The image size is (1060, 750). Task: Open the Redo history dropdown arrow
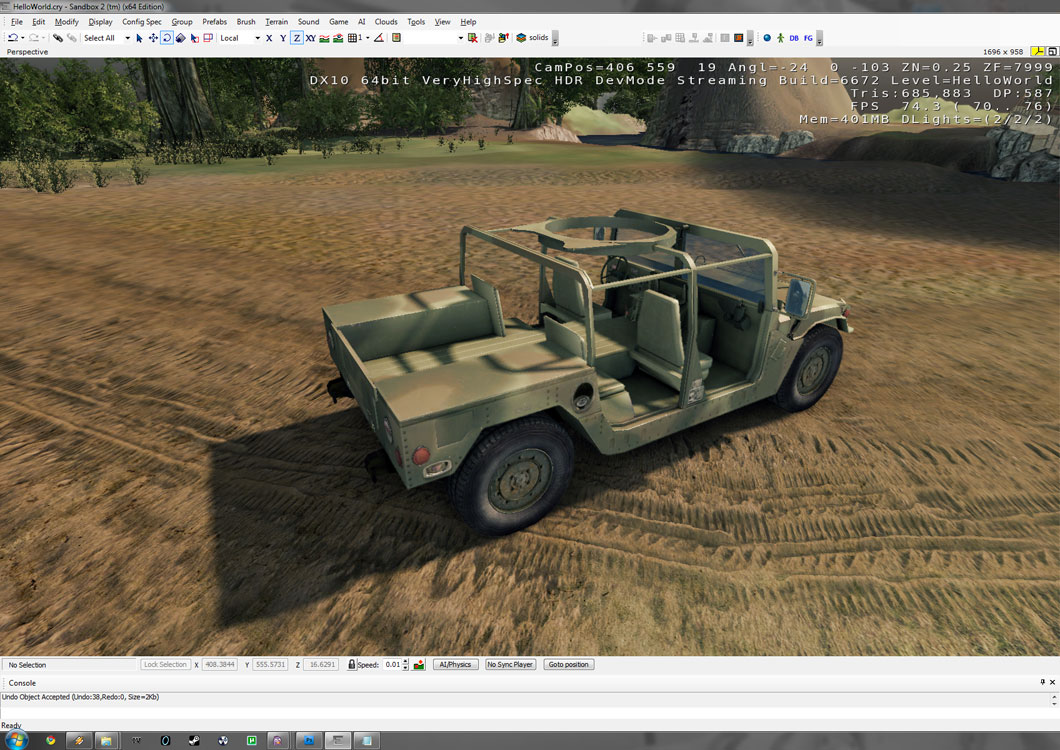coord(43,38)
